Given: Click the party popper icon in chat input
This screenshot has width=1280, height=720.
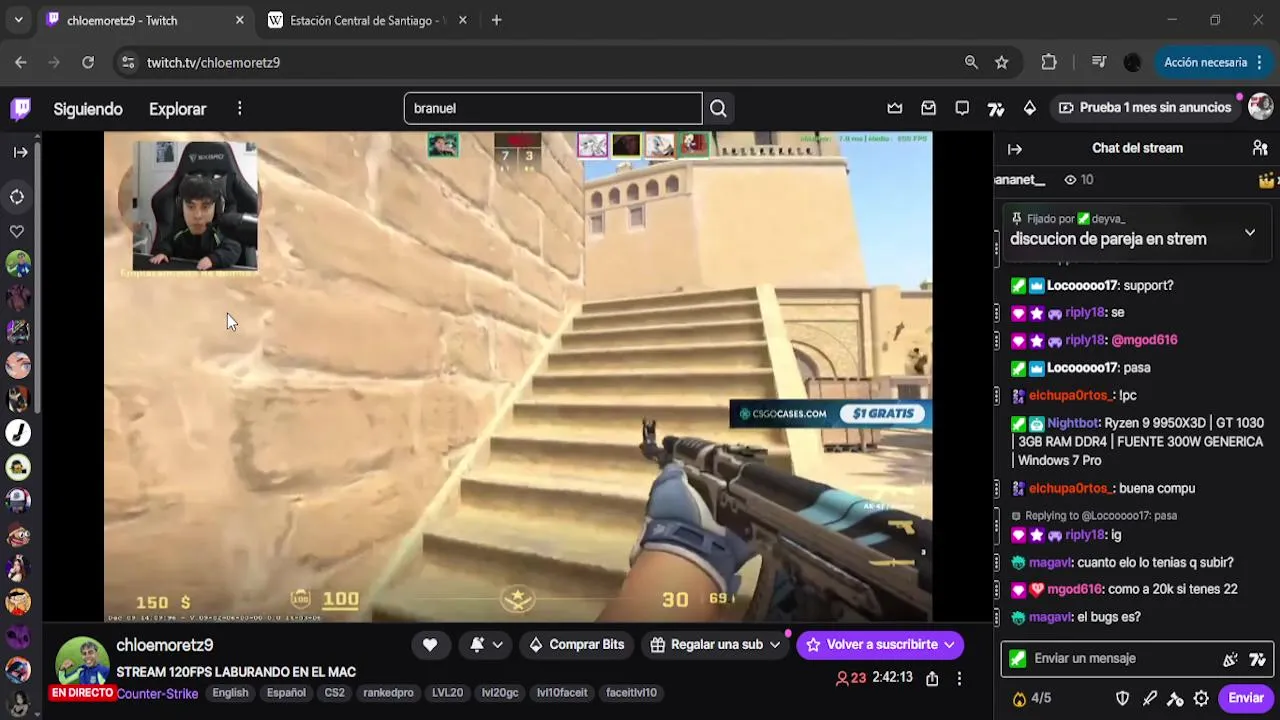Looking at the screenshot, I should point(1230,659).
